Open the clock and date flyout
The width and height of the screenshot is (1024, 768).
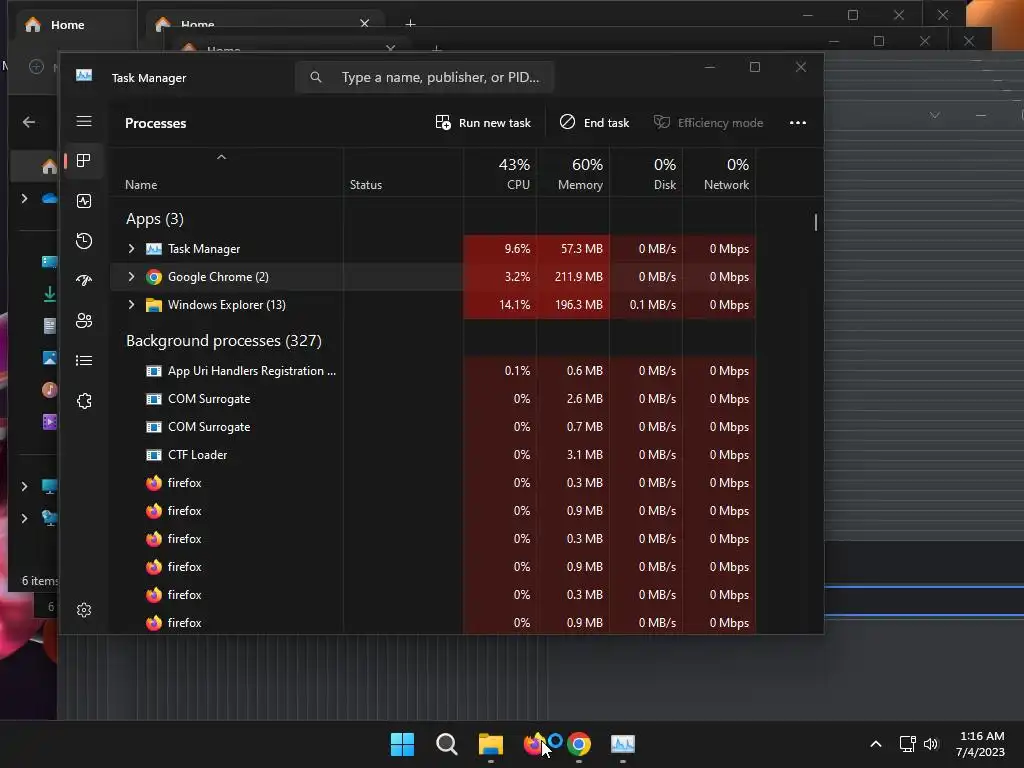pyautogui.click(x=980, y=744)
